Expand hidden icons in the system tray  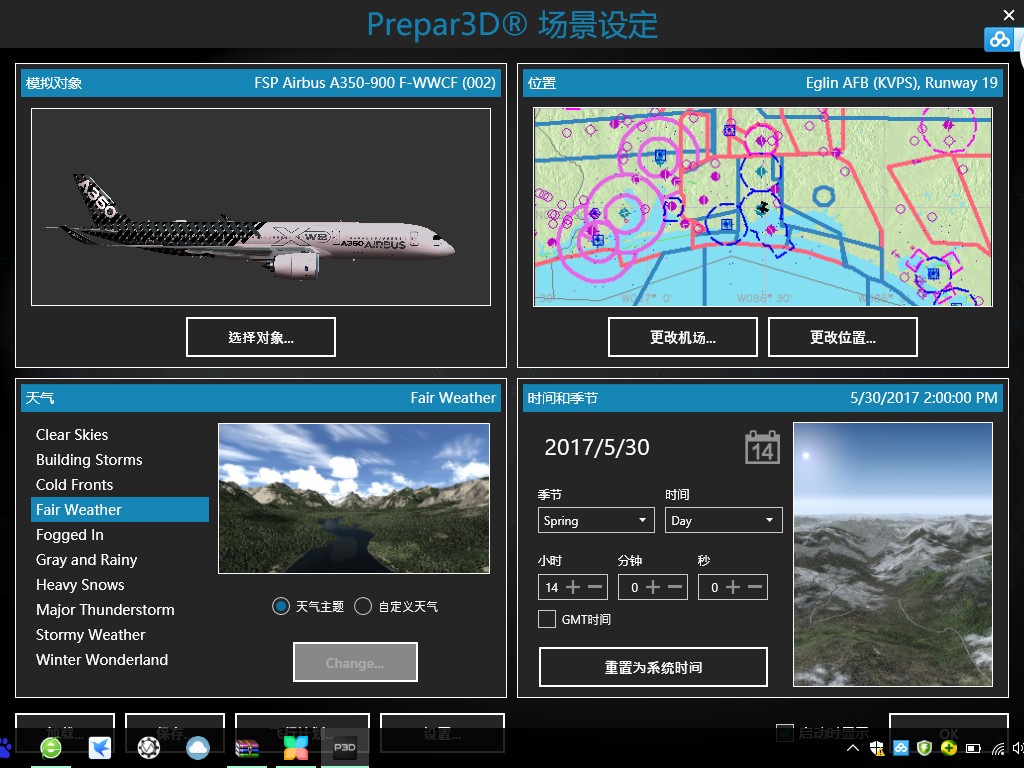[853, 747]
